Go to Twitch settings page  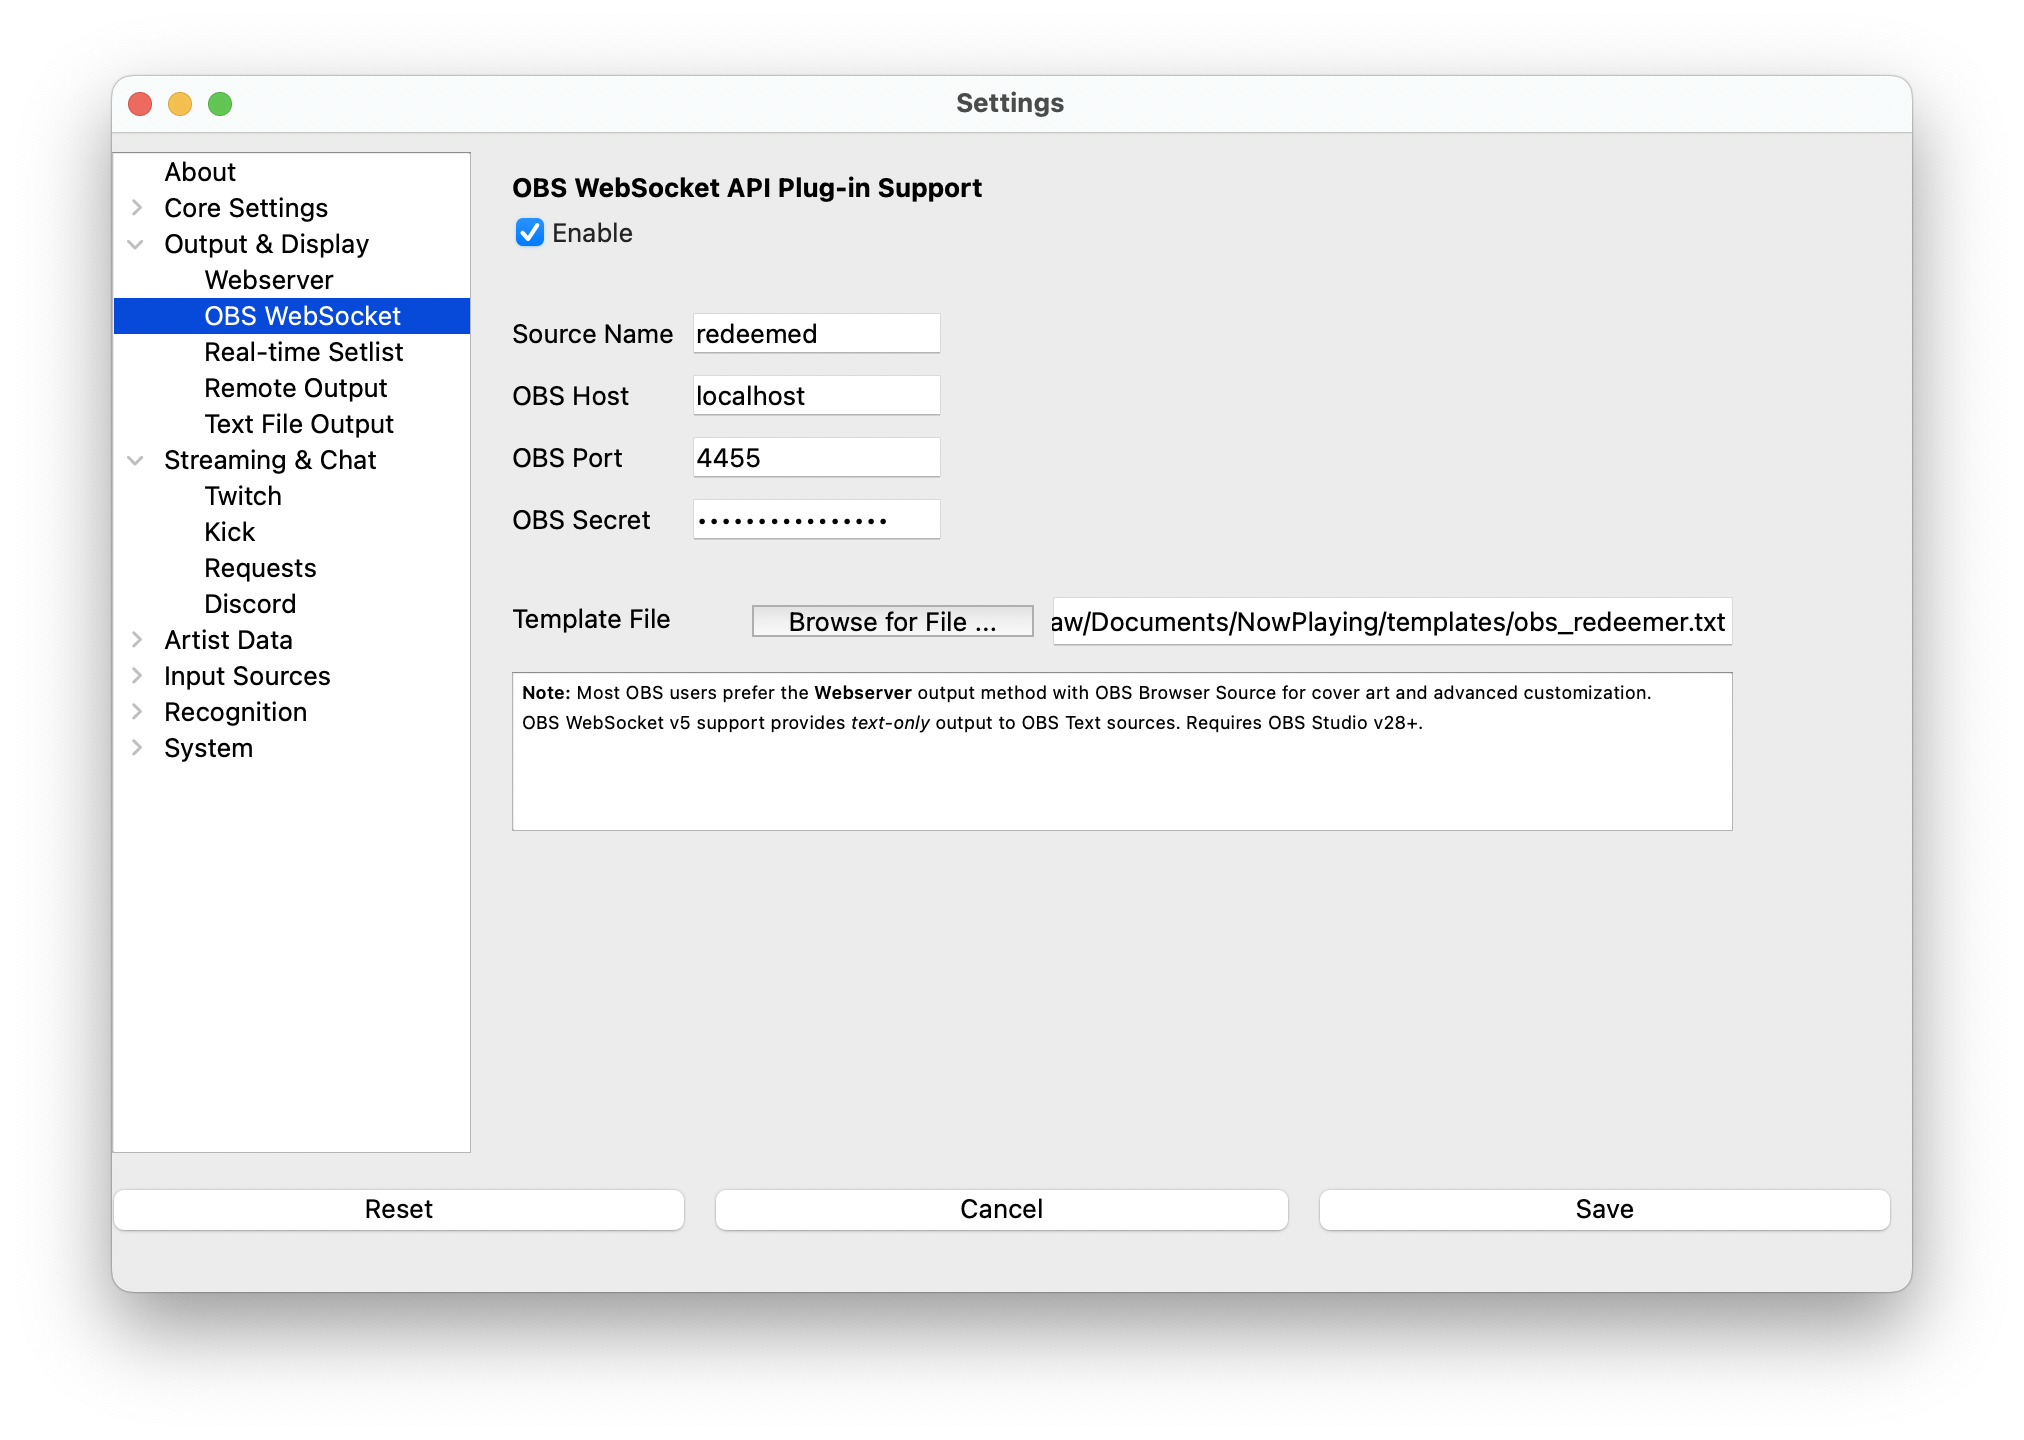(243, 496)
